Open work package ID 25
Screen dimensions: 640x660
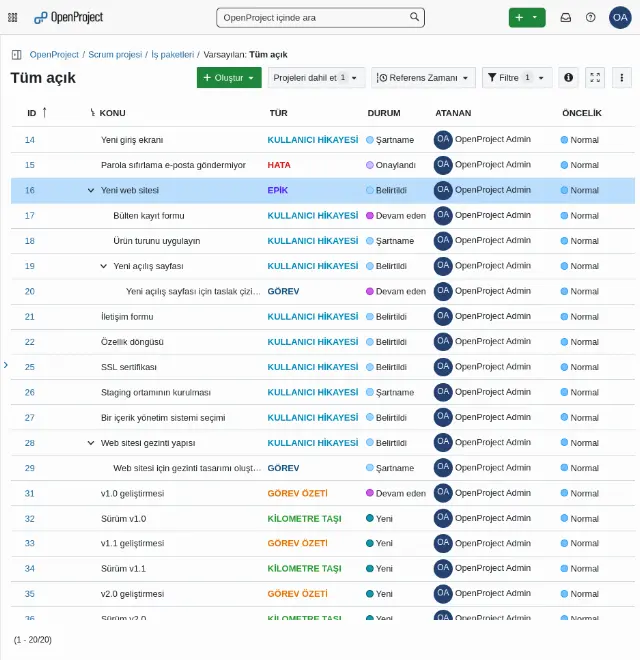[29, 367]
